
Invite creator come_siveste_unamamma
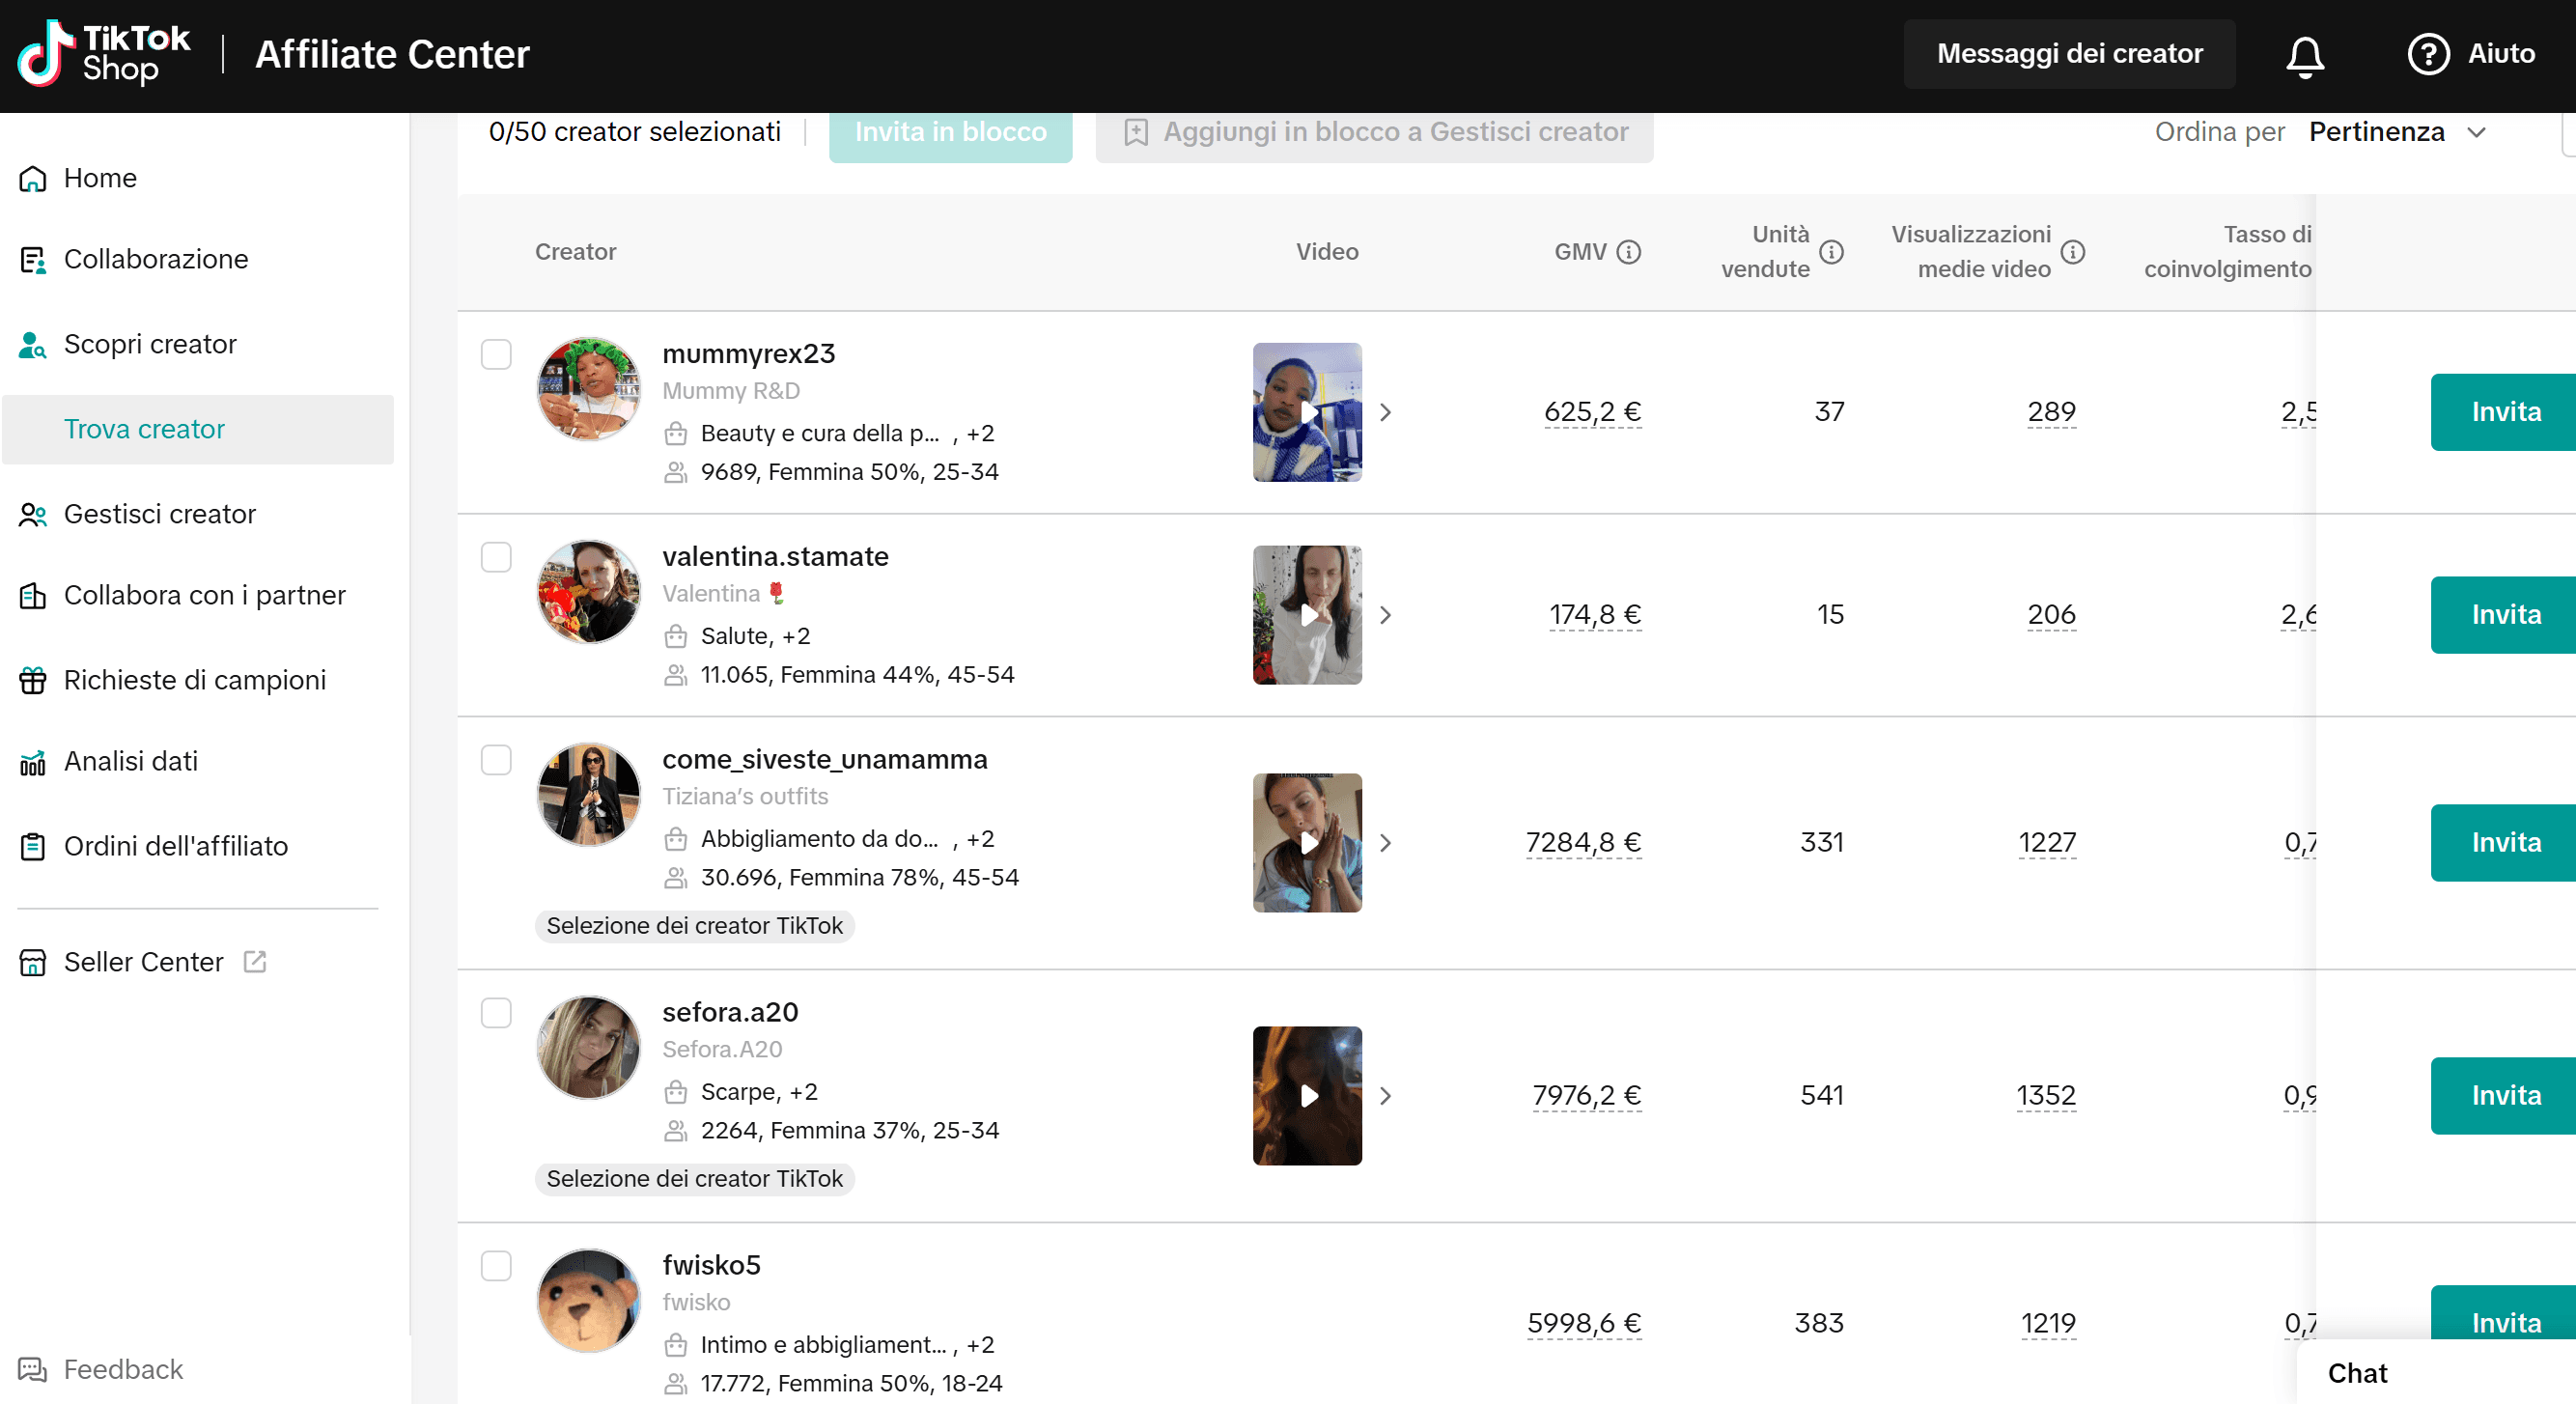2503,843
